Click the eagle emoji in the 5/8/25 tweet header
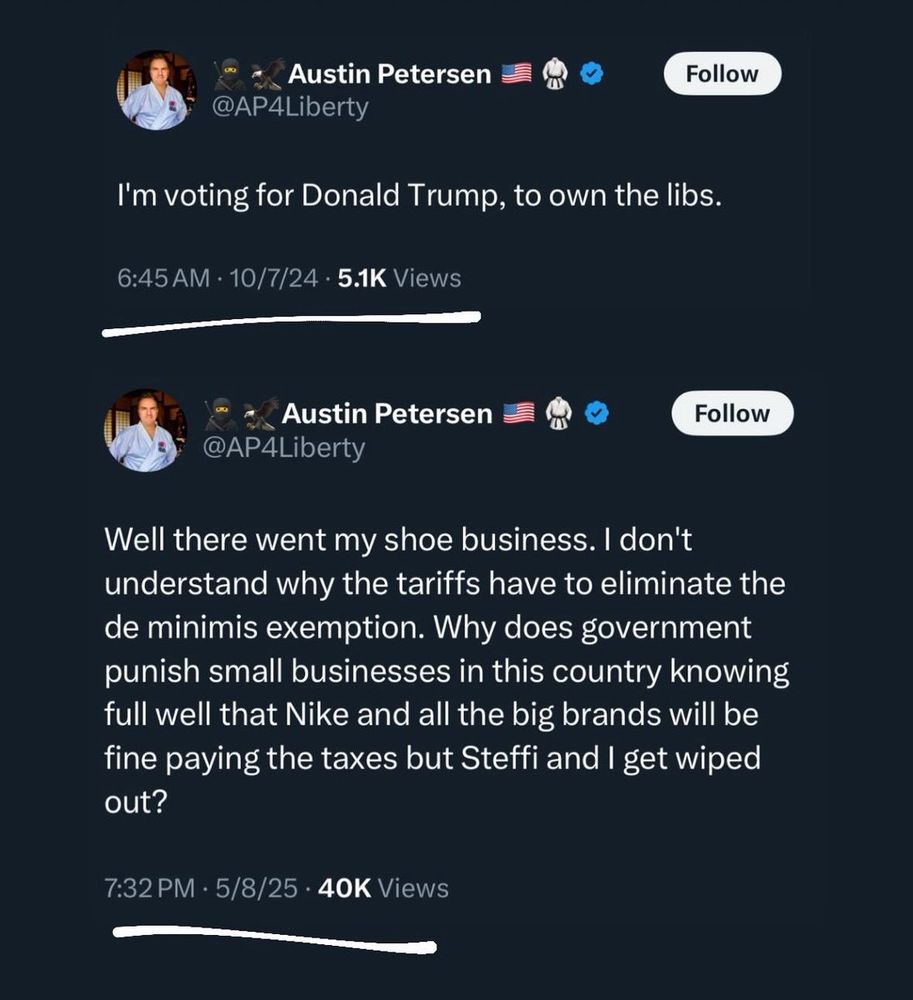913x1000 pixels. pos(260,412)
